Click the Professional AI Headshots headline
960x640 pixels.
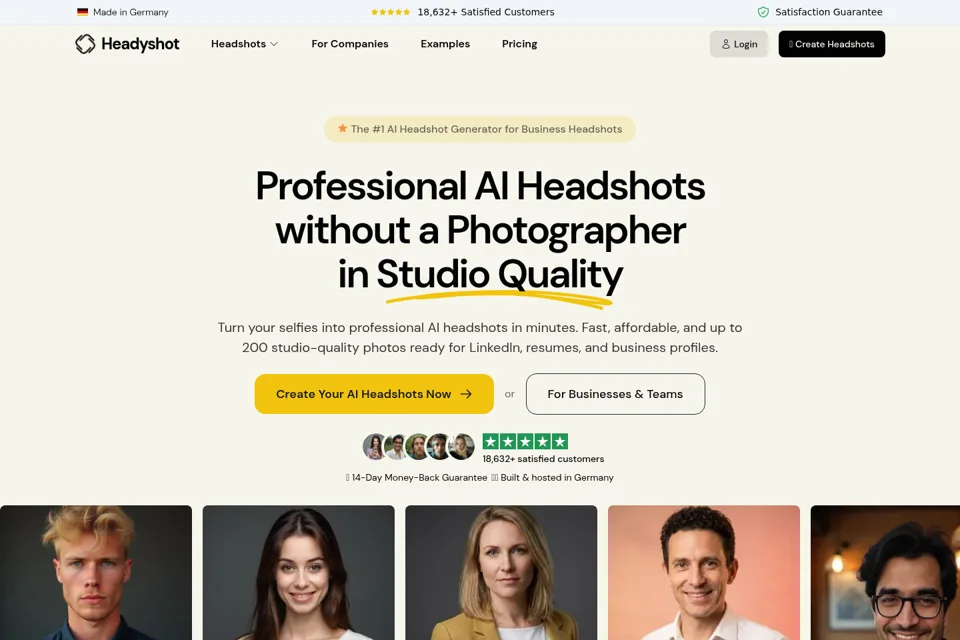point(480,186)
